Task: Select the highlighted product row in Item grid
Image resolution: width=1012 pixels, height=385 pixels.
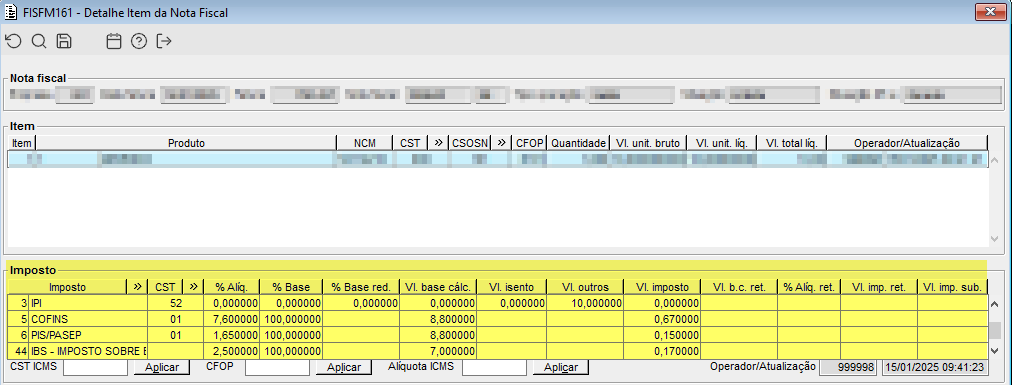Action: click(497, 159)
